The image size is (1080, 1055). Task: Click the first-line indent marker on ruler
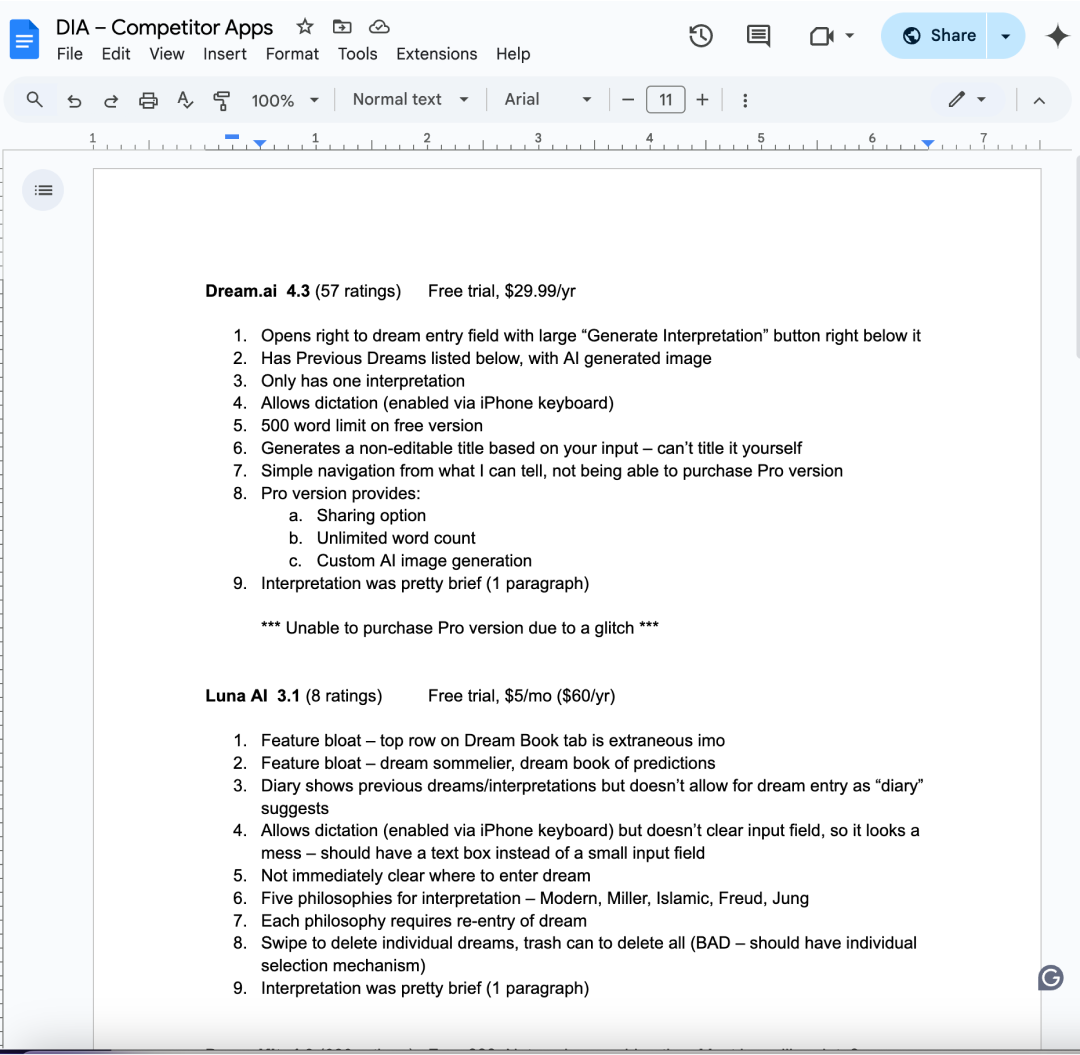[x=232, y=137]
